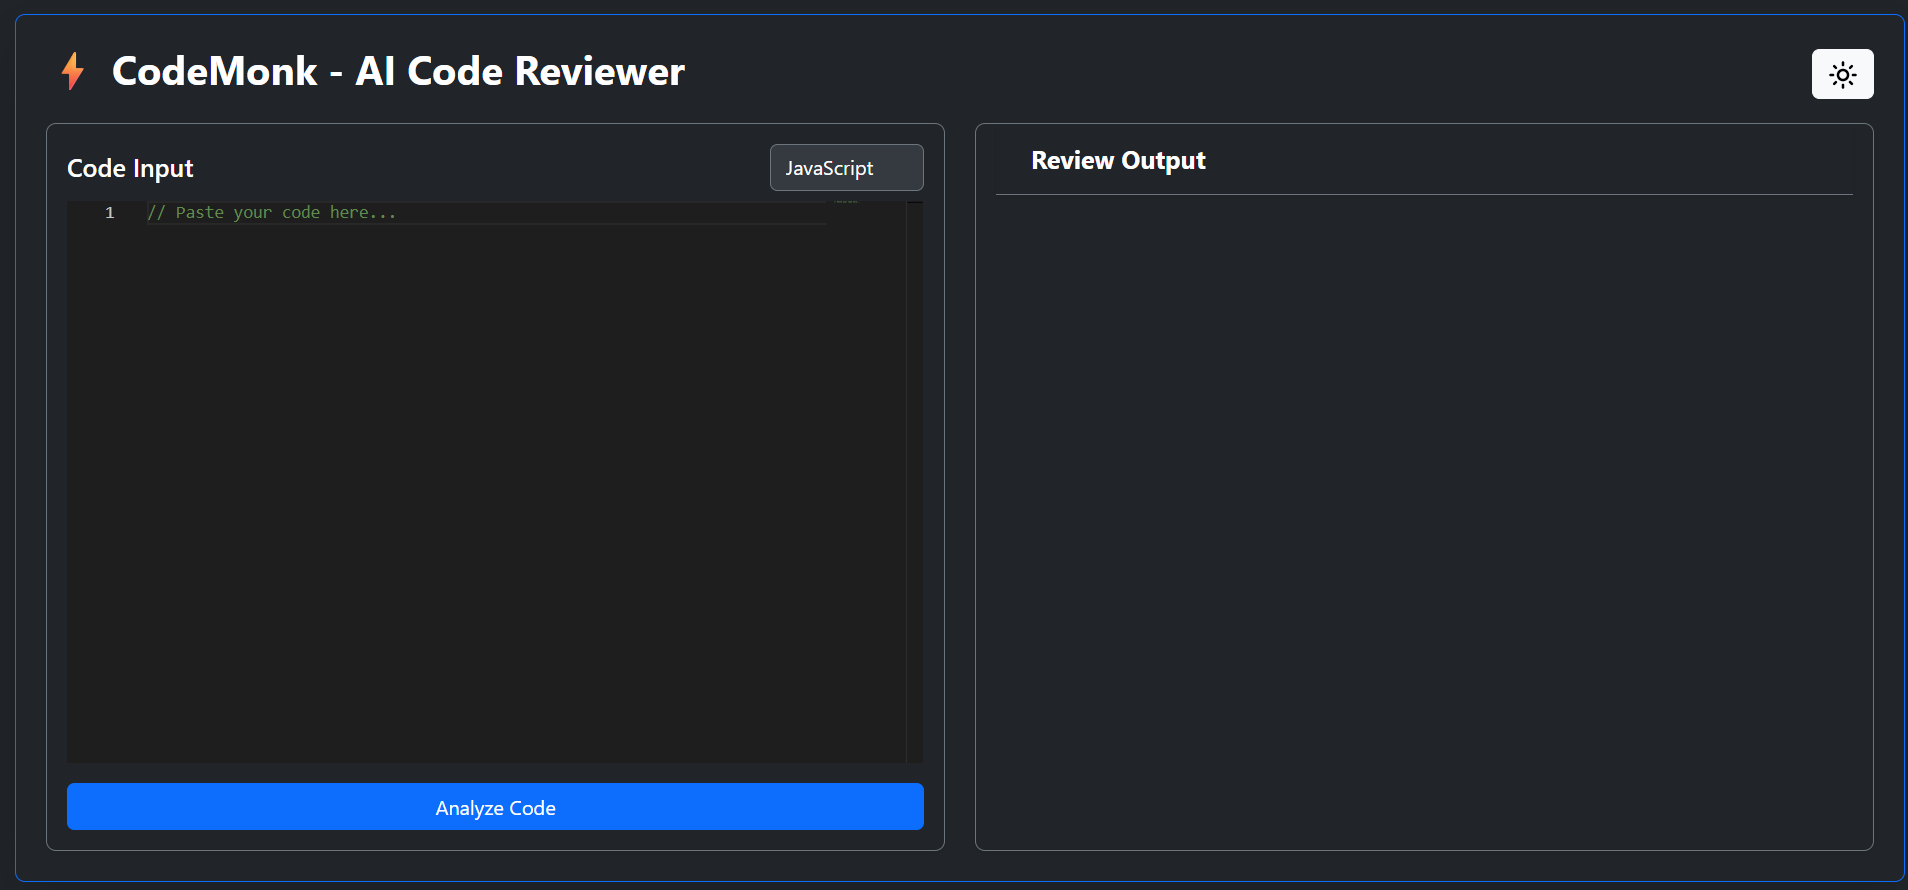1908x890 pixels.
Task: Click the code editor's vertical scrollbar
Action: pos(915,480)
